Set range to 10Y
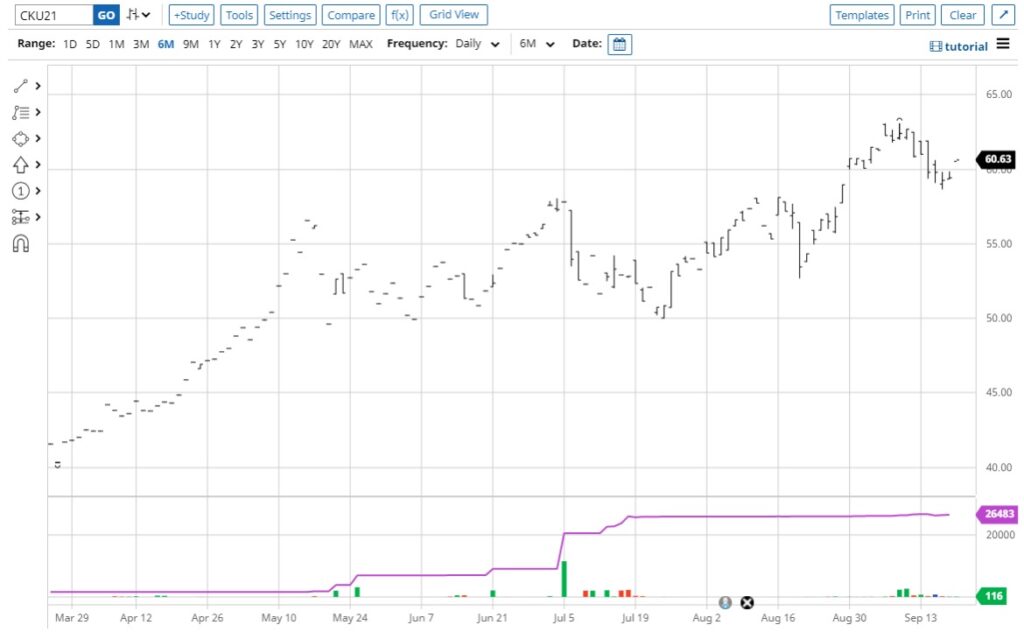Screen dimensions: 1024x632 pyautogui.click(x=304, y=44)
